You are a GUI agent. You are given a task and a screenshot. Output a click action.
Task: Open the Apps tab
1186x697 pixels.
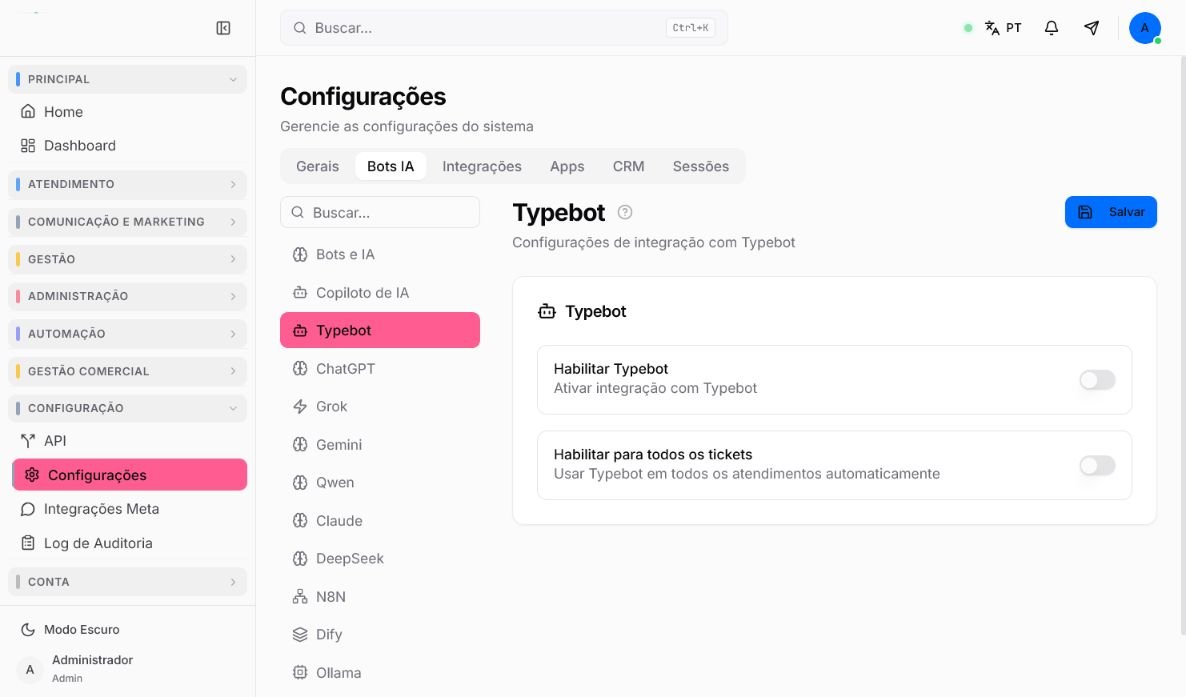tap(567, 166)
